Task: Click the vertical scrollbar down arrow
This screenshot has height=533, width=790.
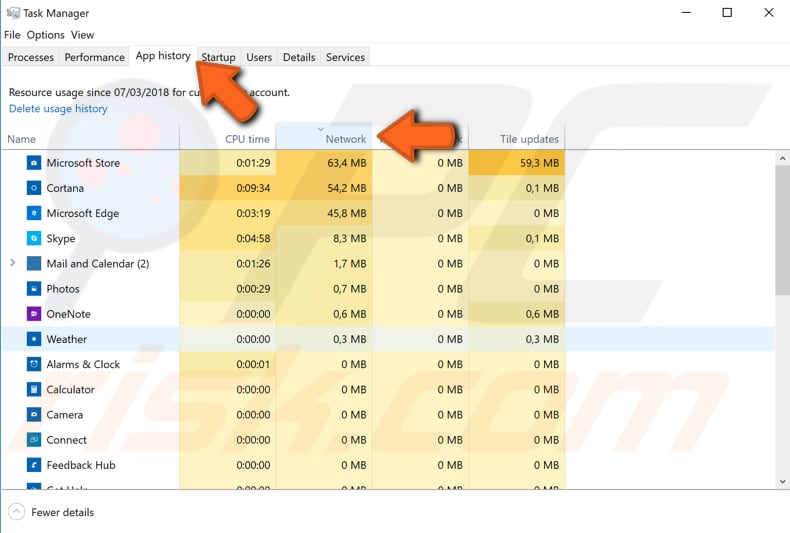Action: [782, 482]
